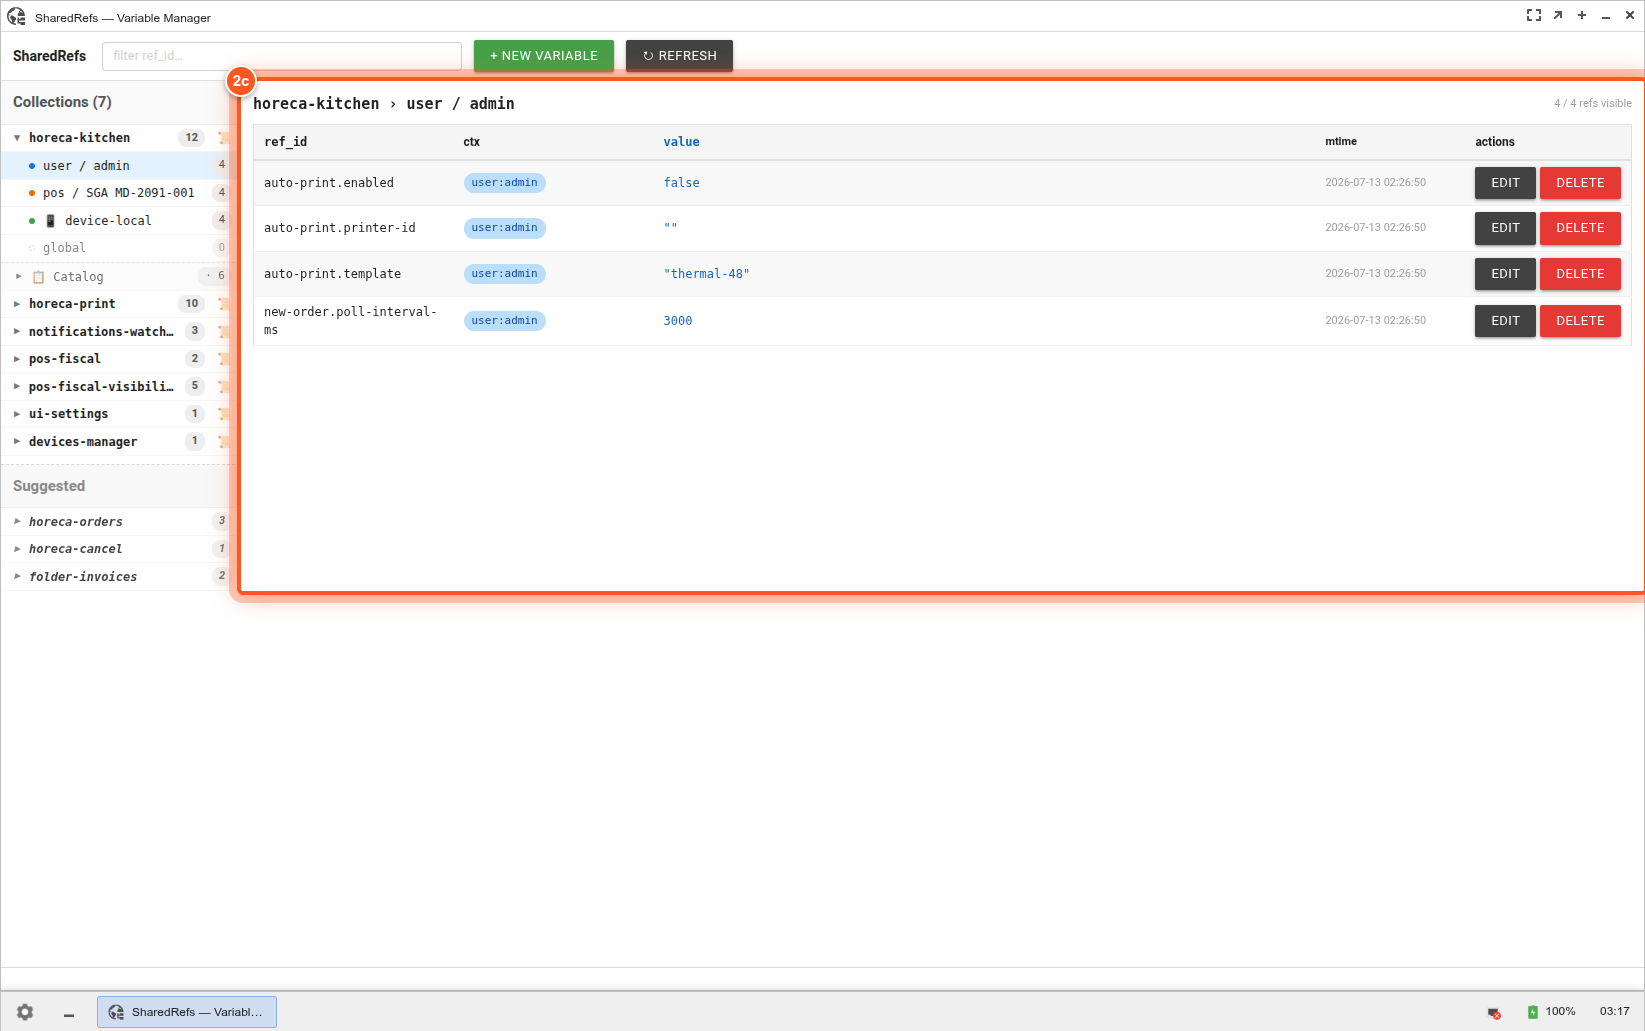Edit the auto-print.template variable

click(x=1505, y=274)
